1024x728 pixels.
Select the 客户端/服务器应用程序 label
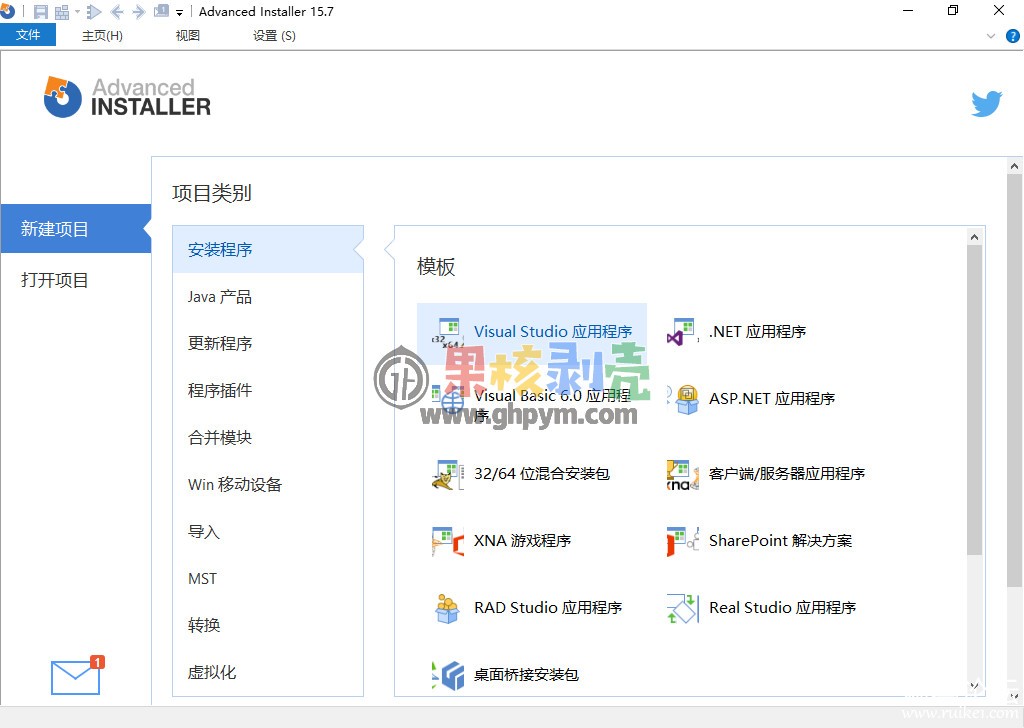click(787, 474)
